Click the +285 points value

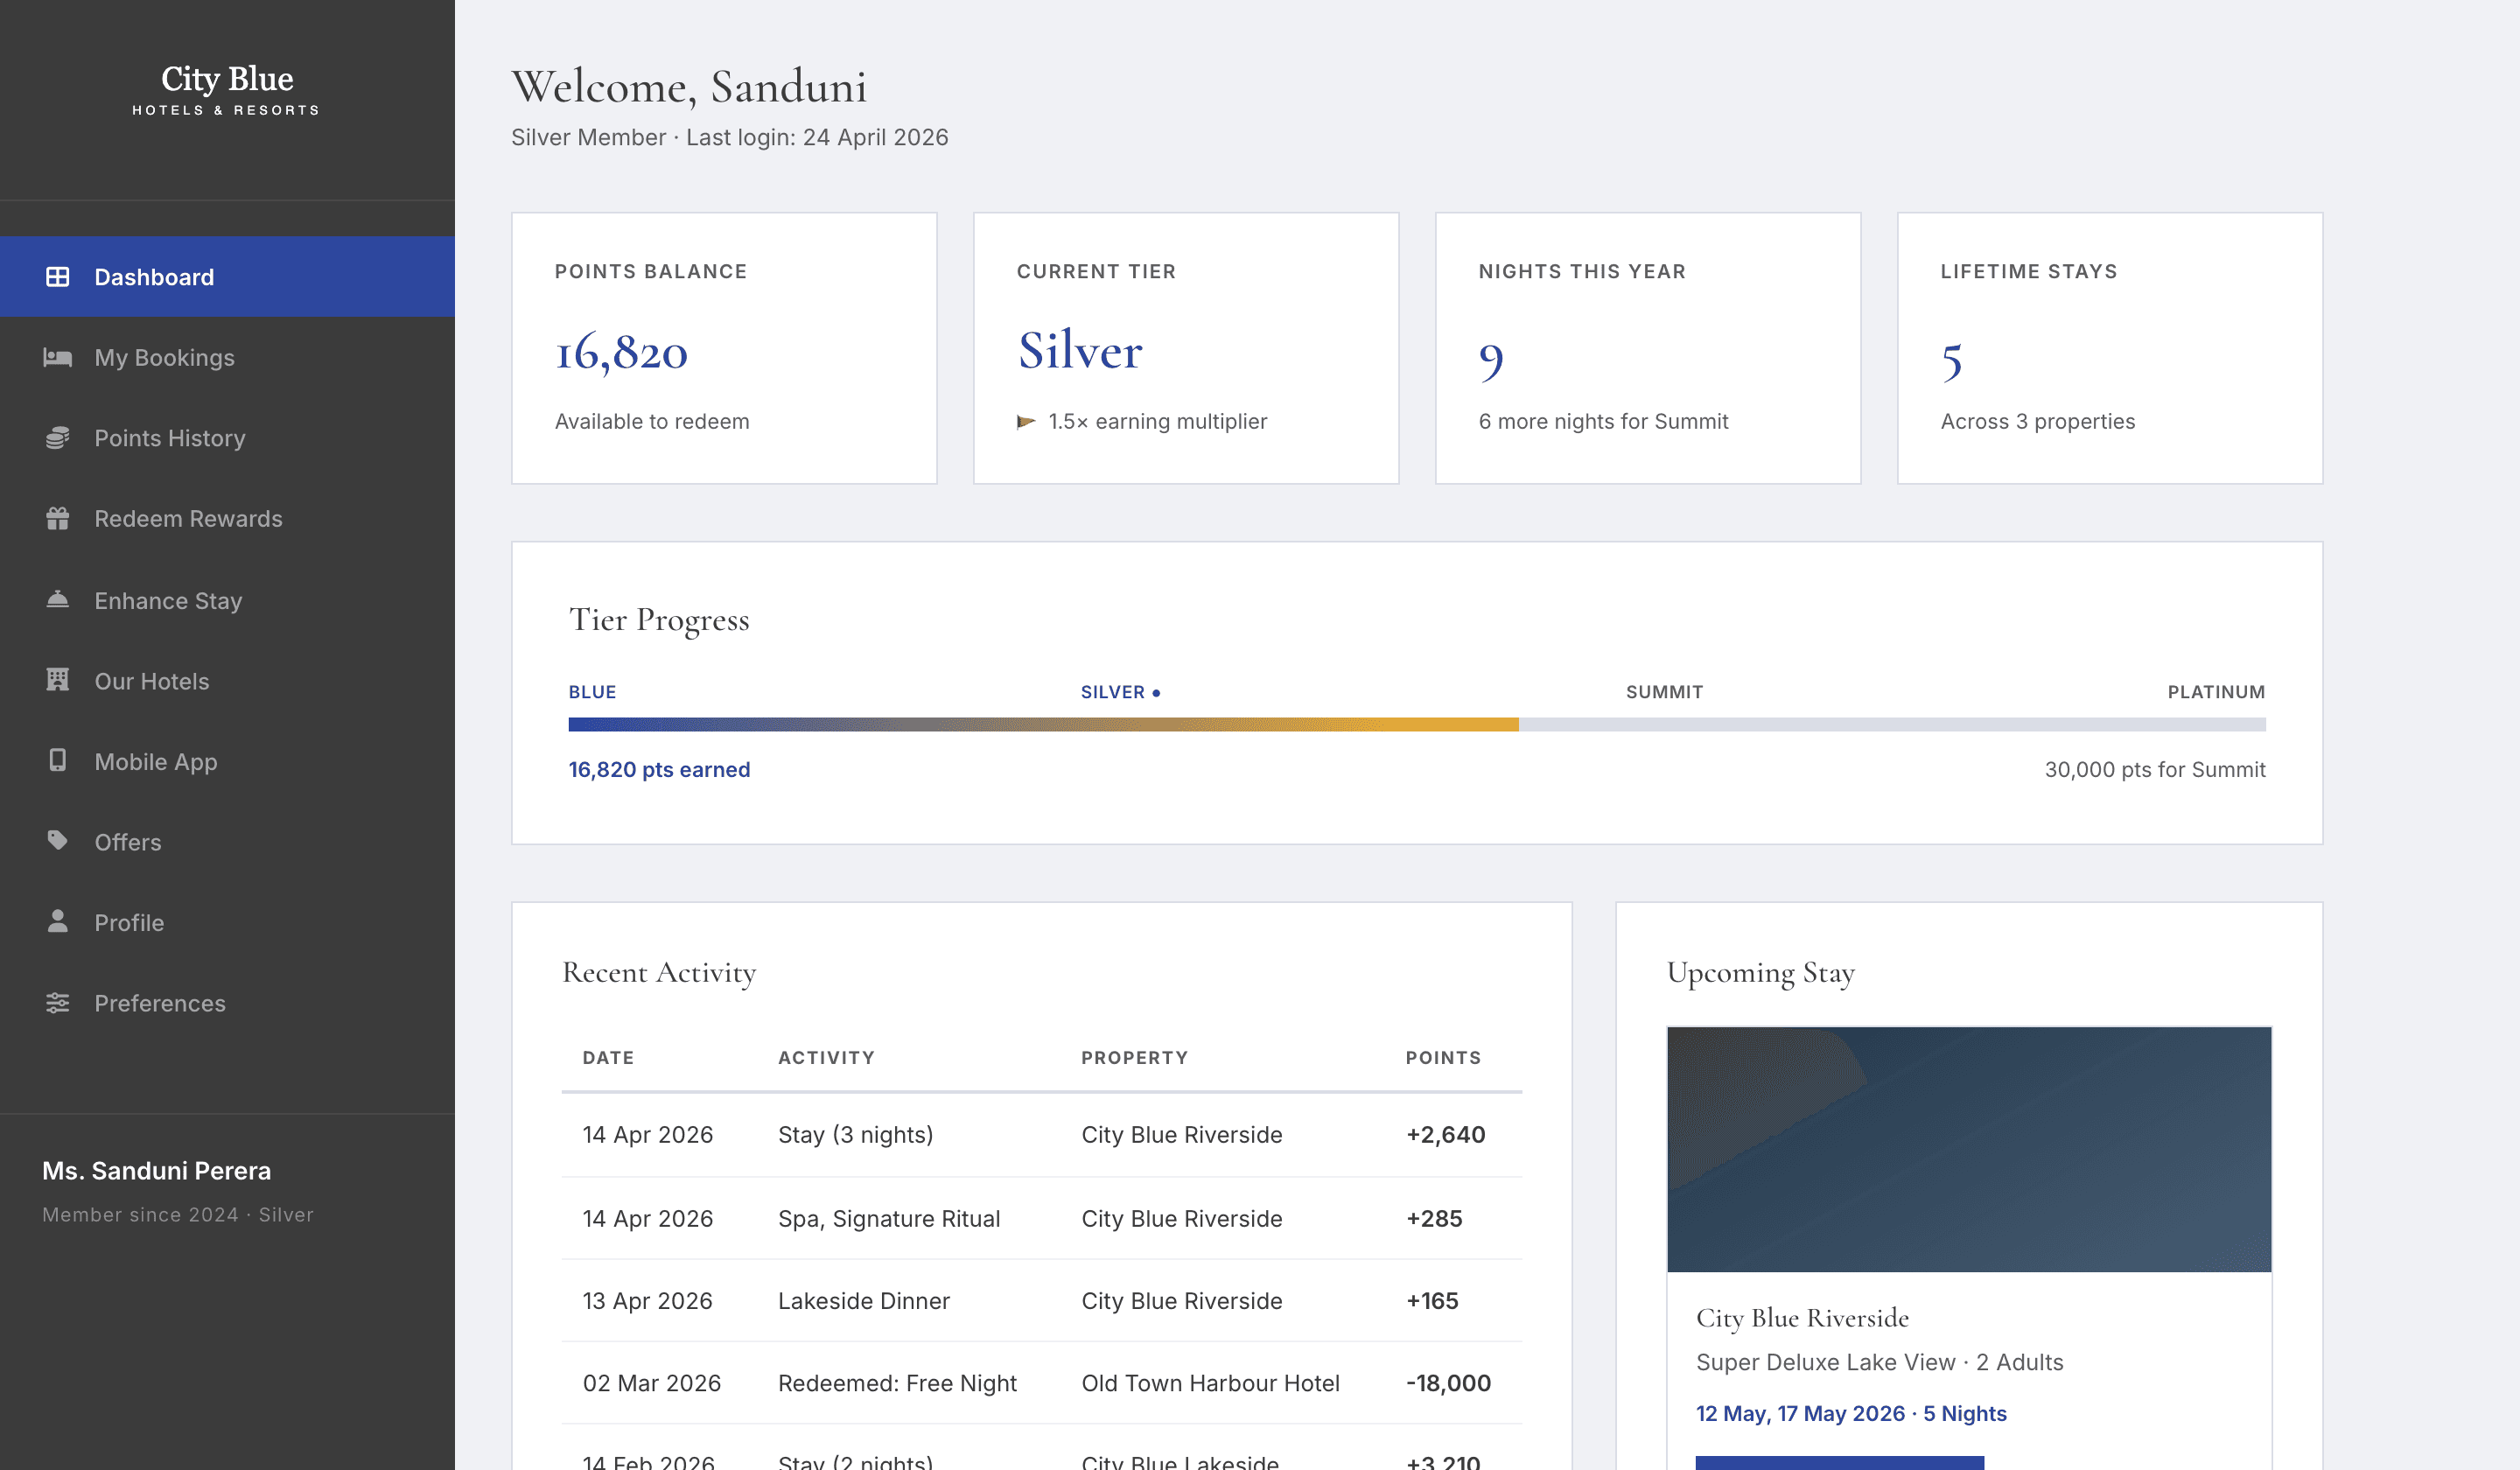coord(1434,1218)
